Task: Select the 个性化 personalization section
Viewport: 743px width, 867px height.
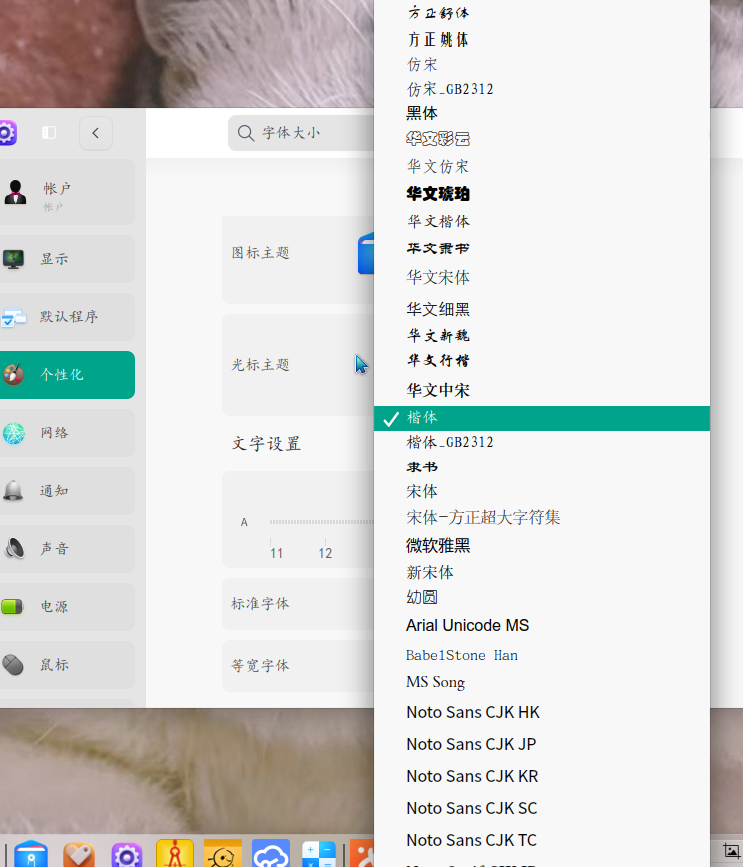Action: click(66, 375)
